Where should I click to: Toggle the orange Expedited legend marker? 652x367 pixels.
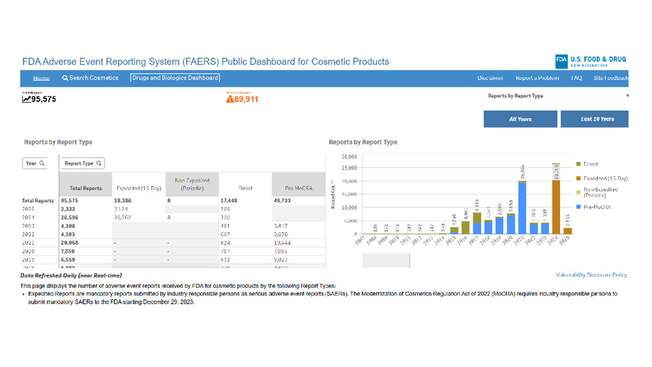[x=578, y=178]
